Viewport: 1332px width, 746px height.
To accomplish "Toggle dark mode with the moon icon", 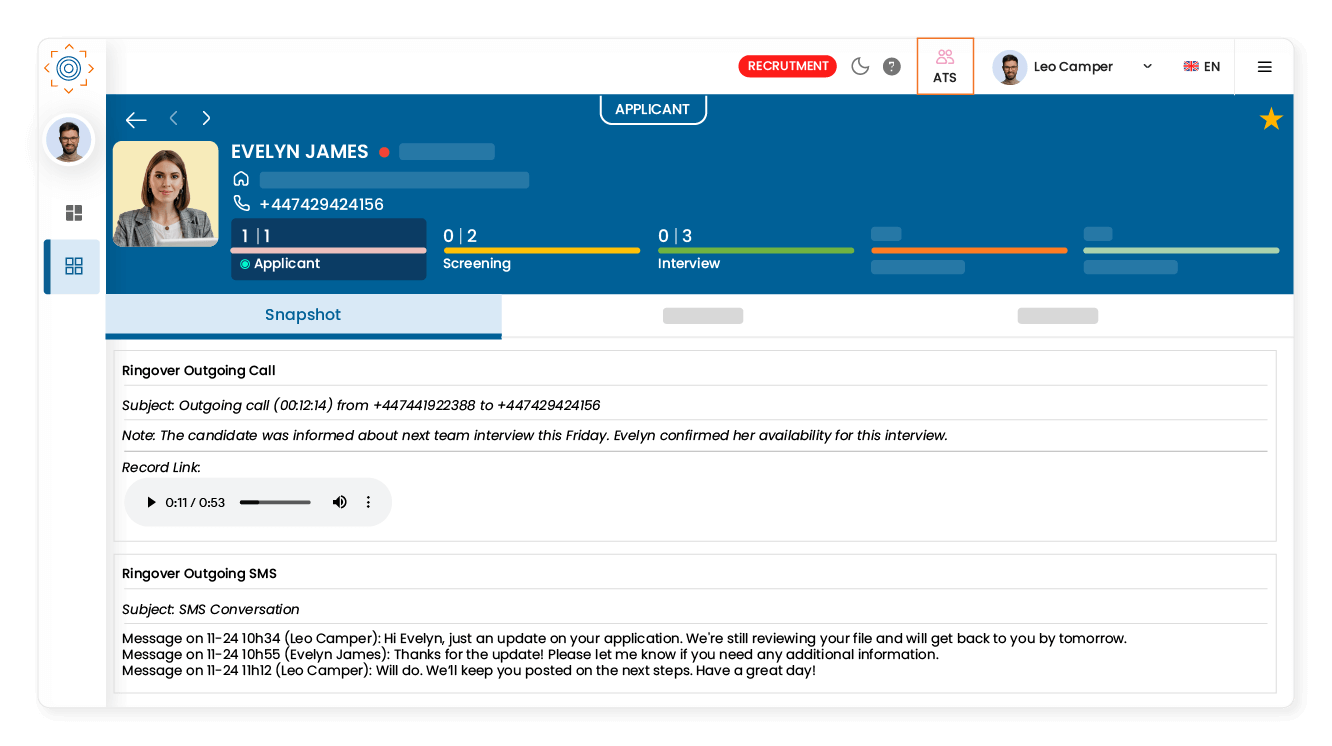I will (860, 66).
